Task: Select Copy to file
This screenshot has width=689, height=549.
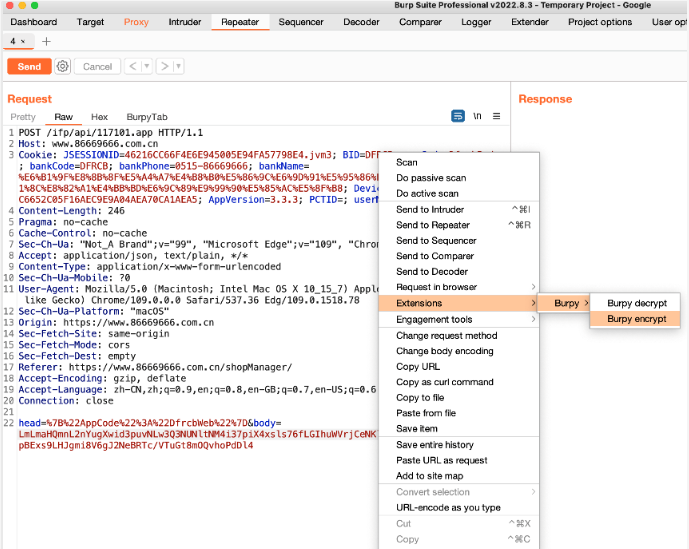Action: (x=459, y=397)
